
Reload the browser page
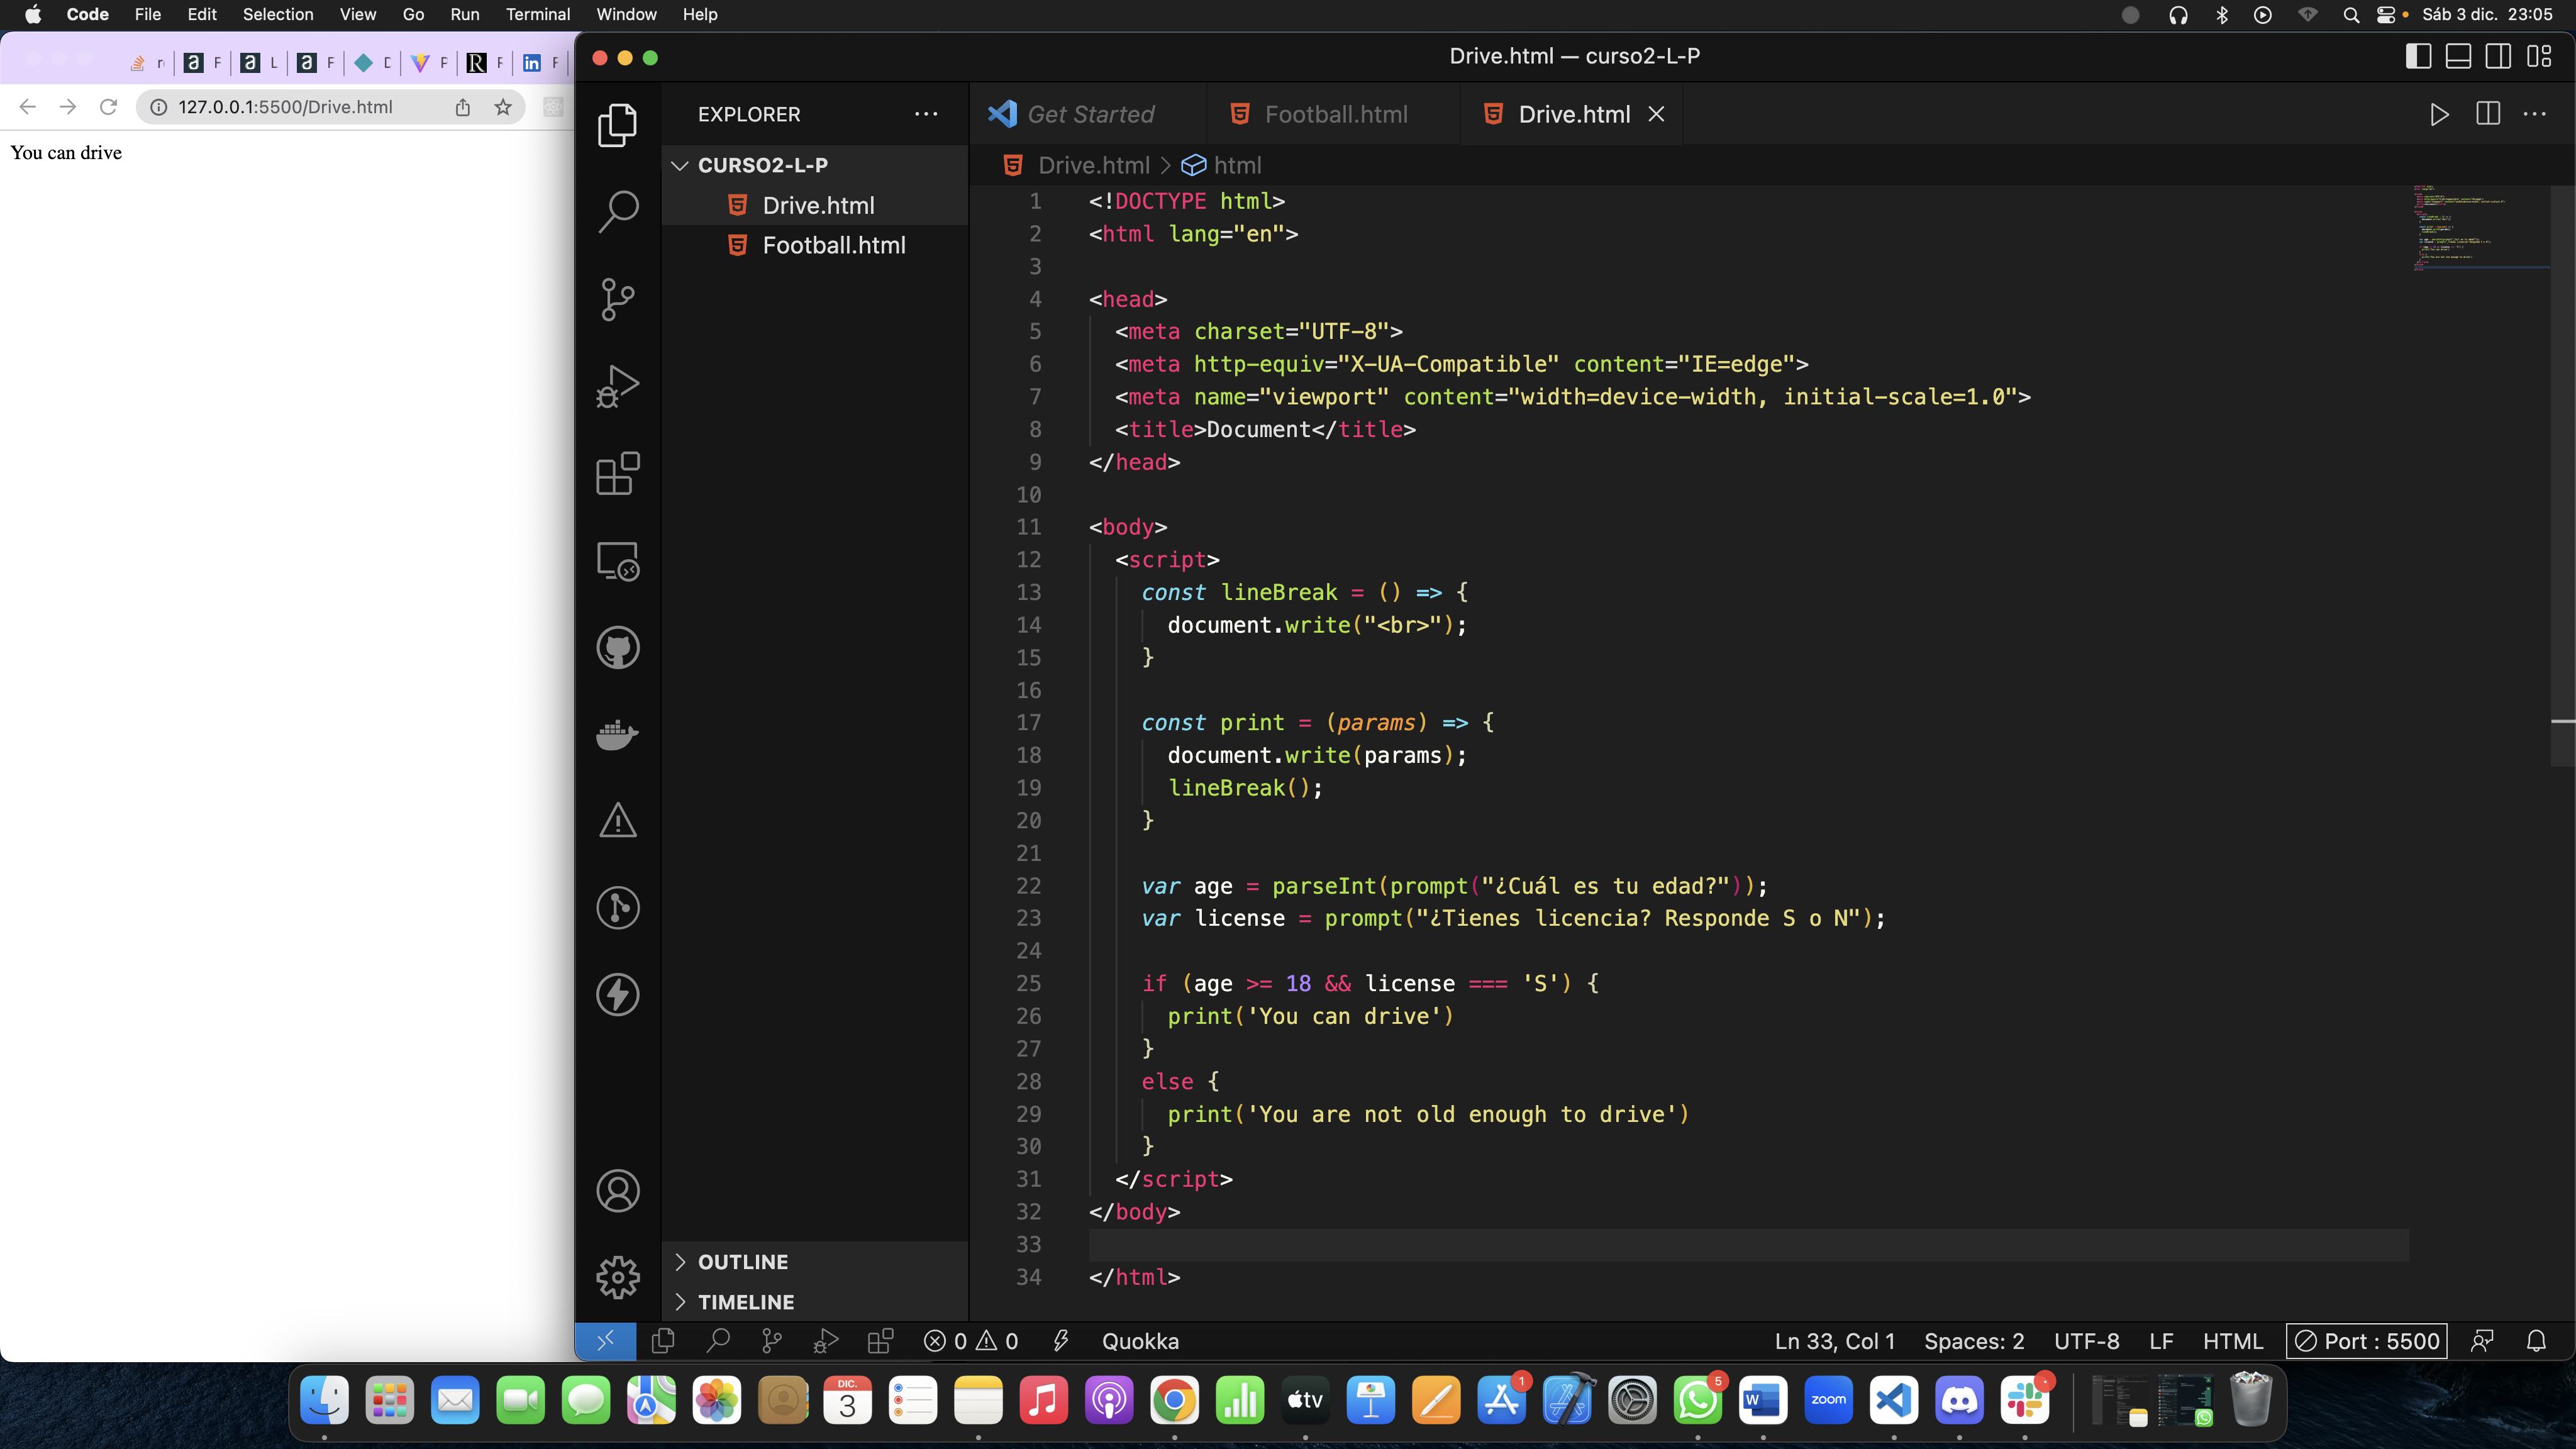point(108,107)
